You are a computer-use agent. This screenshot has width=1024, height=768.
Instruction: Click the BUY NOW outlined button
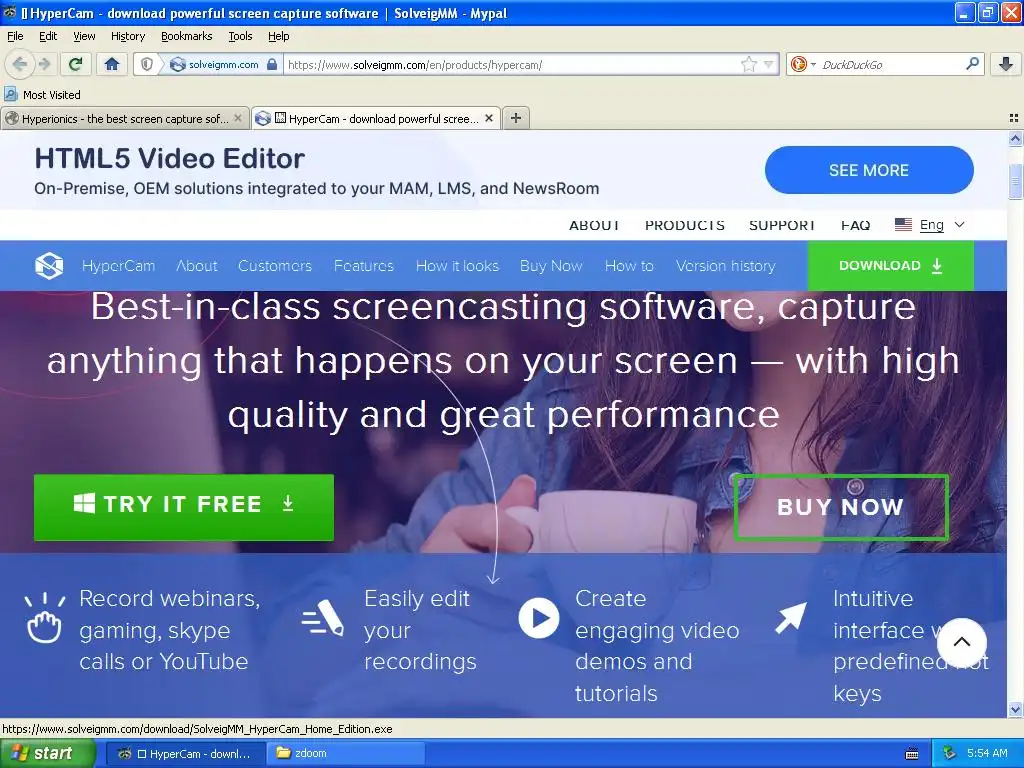(841, 507)
